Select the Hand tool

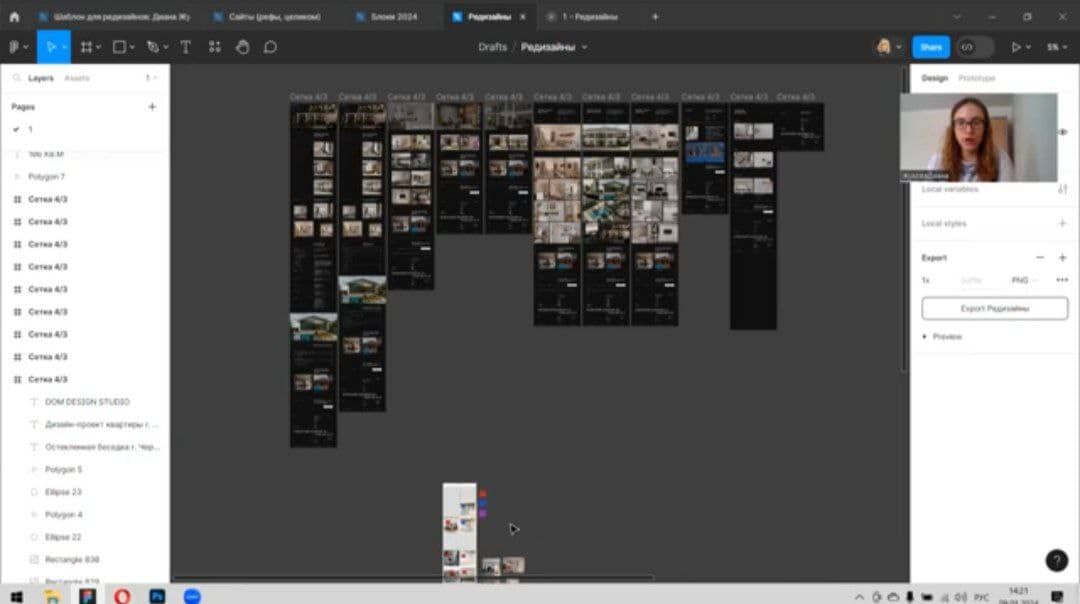[242, 47]
